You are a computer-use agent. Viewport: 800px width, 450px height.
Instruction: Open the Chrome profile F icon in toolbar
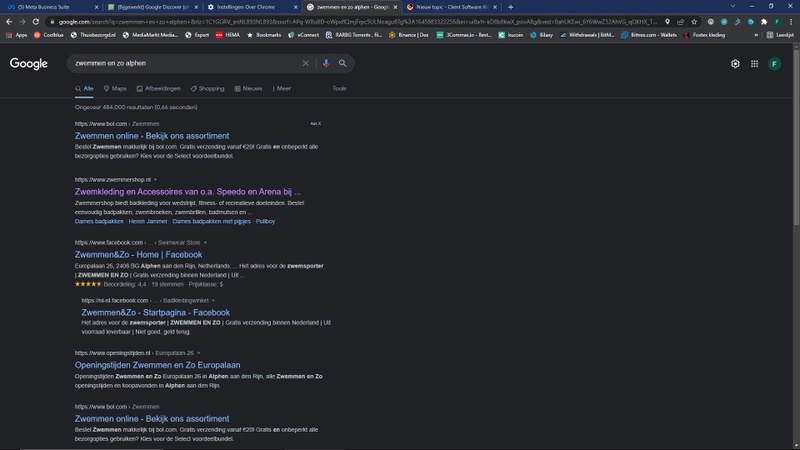click(x=778, y=22)
